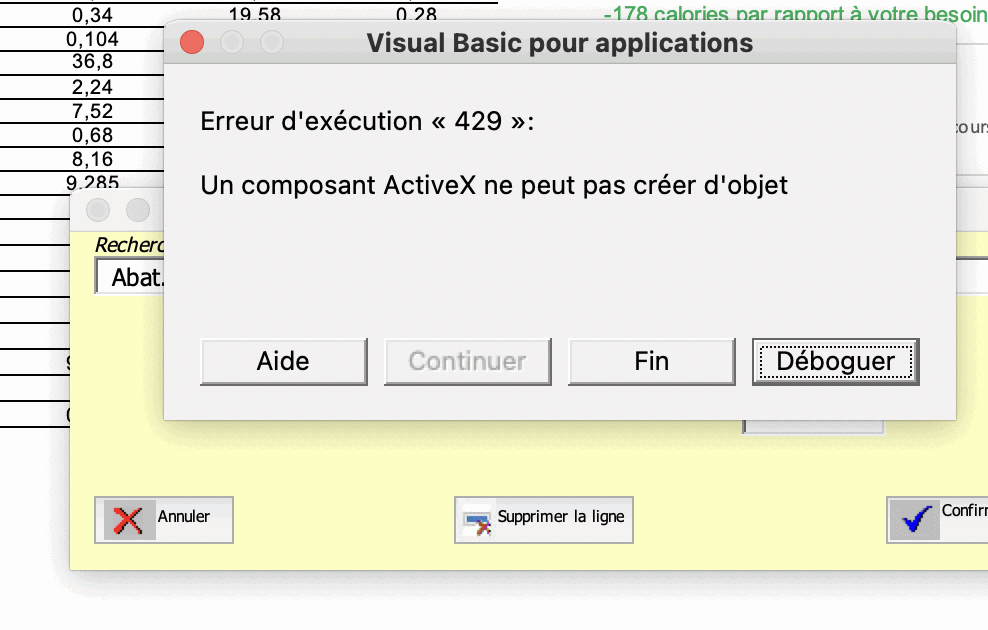The width and height of the screenshot is (988, 630).
Task: Open help with the Aide button
Action: 284,361
